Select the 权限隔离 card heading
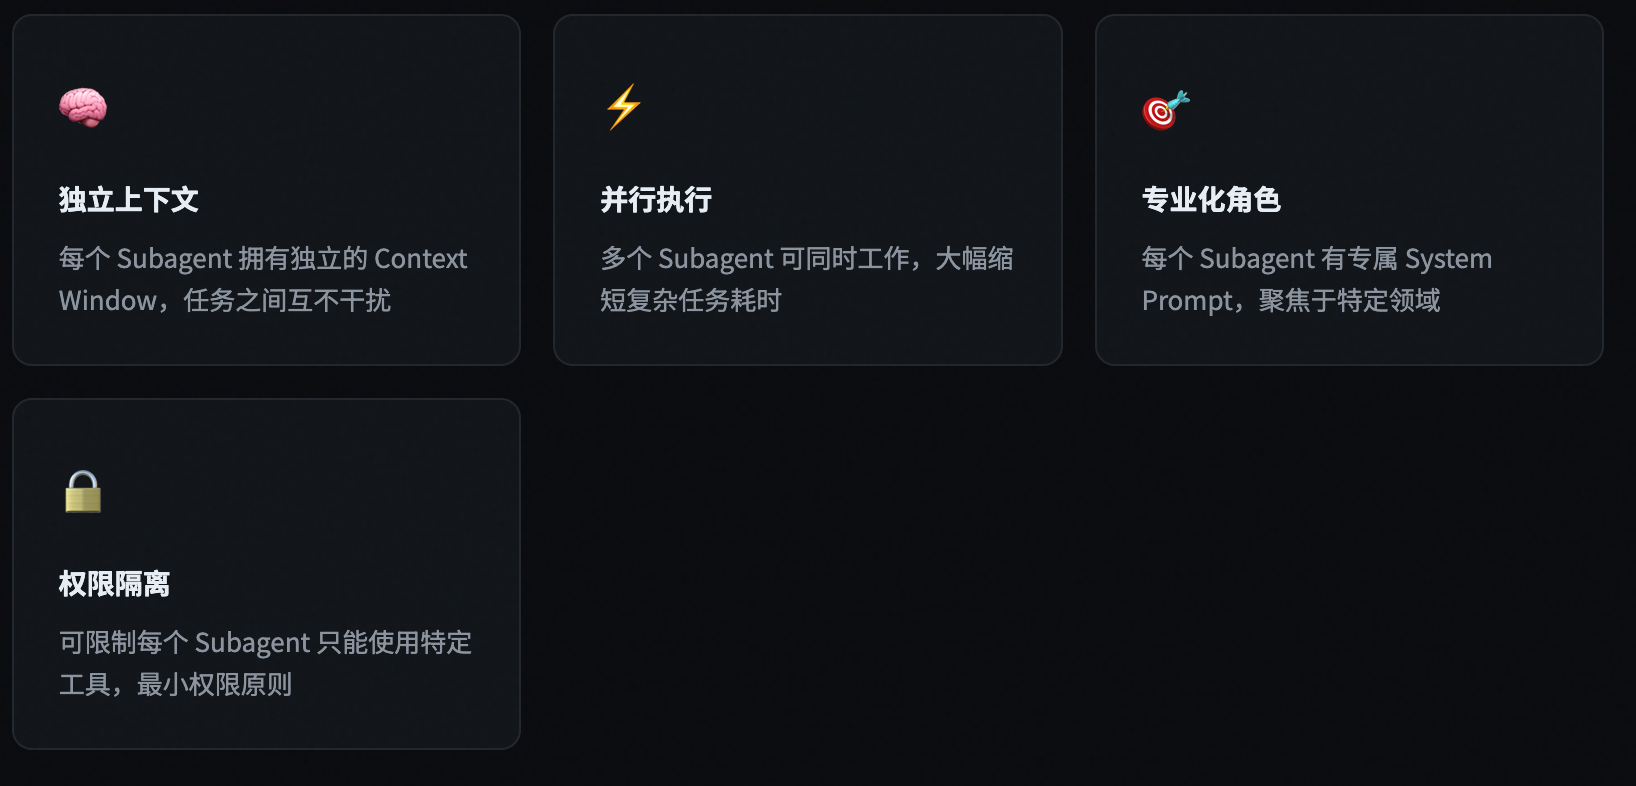Image resolution: width=1636 pixels, height=786 pixels. [114, 583]
